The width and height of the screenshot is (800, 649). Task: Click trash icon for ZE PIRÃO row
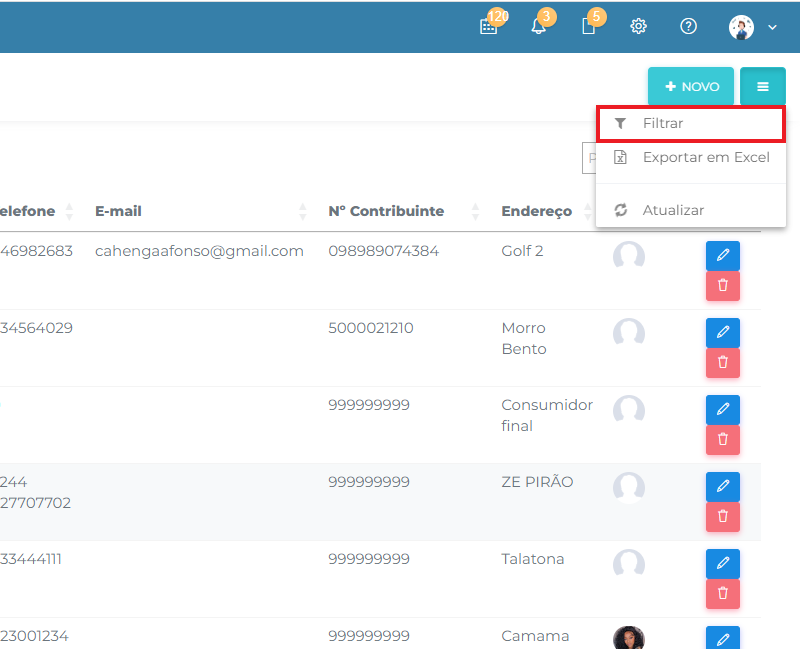click(x=722, y=516)
